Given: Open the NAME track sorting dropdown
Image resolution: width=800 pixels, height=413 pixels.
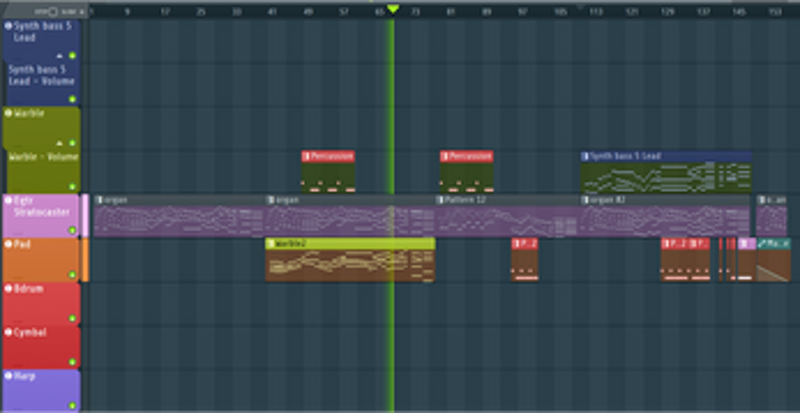Looking at the screenshot, I should click(x=73, y=11).
